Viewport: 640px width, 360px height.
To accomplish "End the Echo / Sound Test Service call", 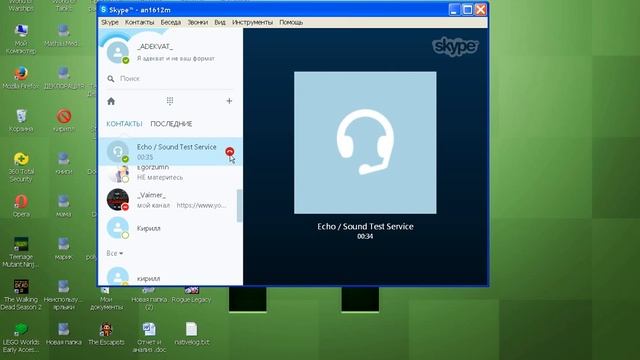I will [230, 151].
